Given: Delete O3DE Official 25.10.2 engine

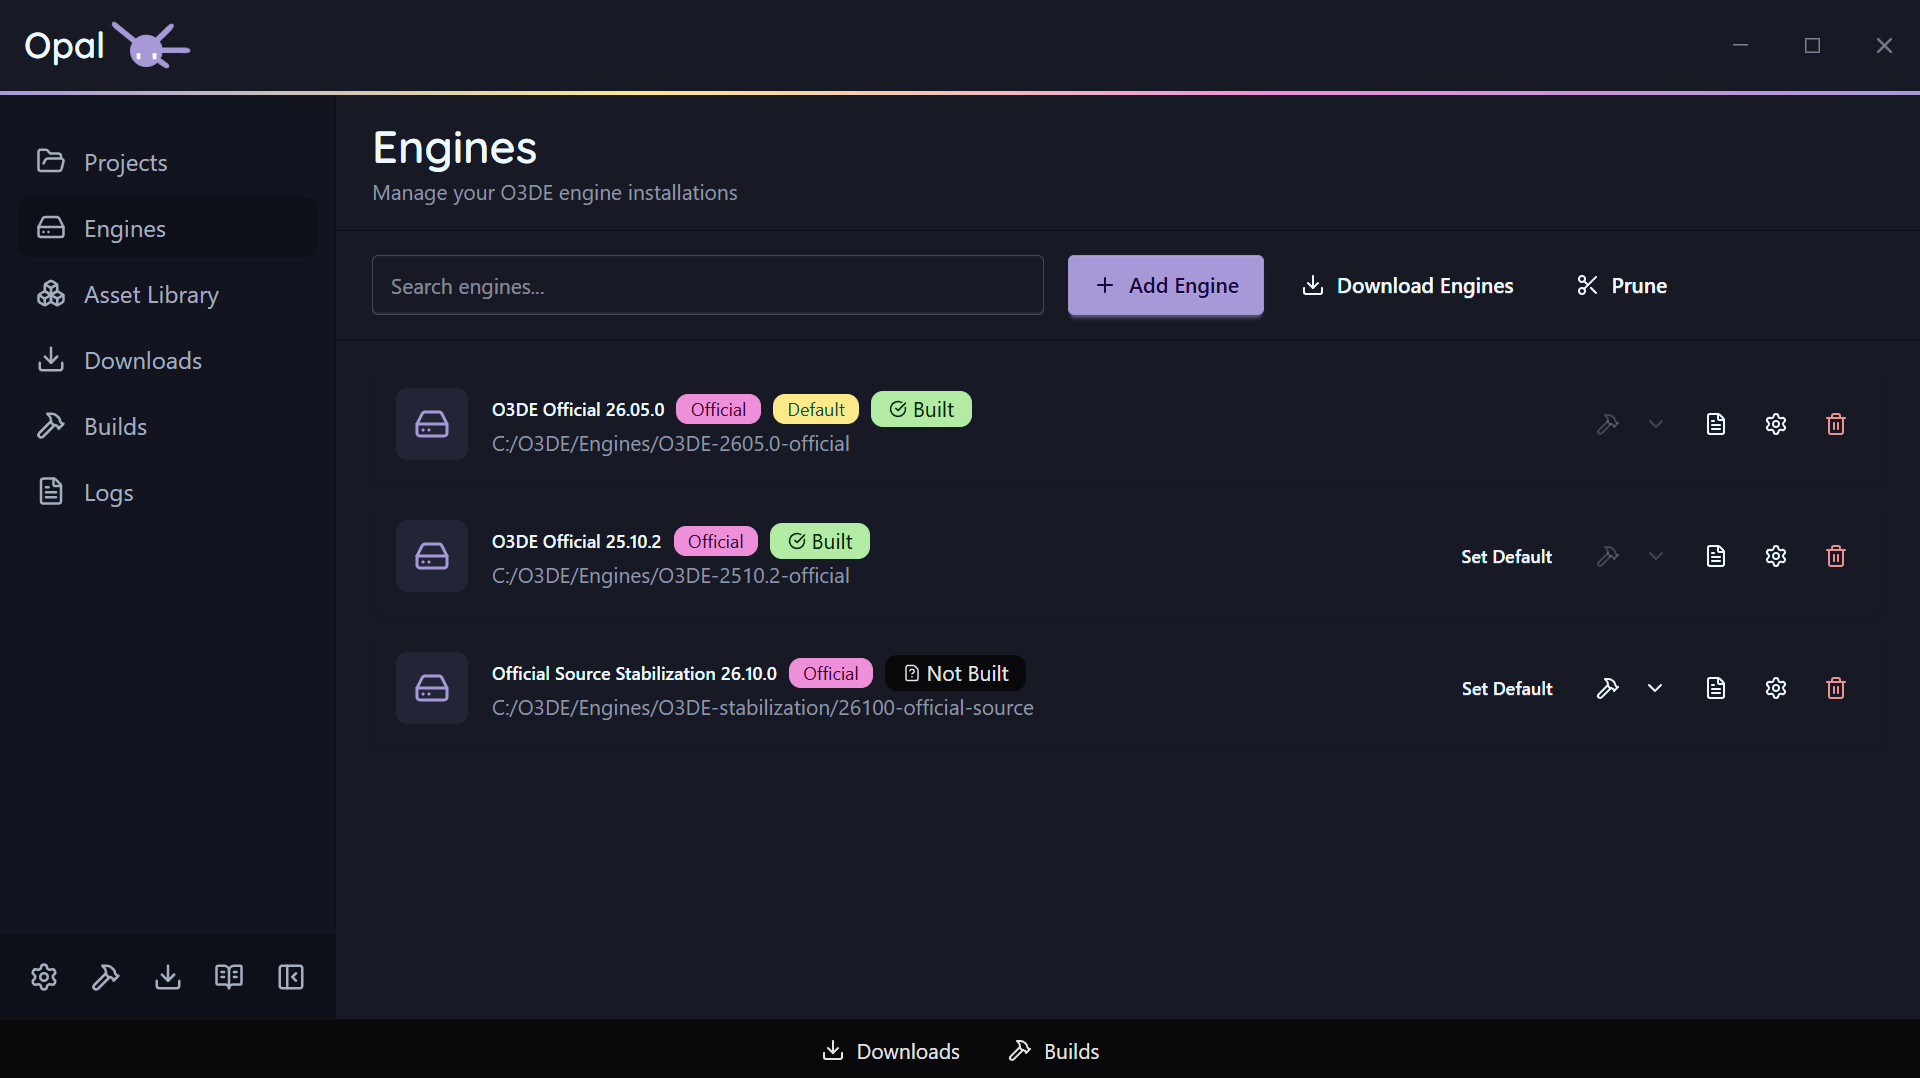Looking at the screenshot, I should (x=1836, y=556).
